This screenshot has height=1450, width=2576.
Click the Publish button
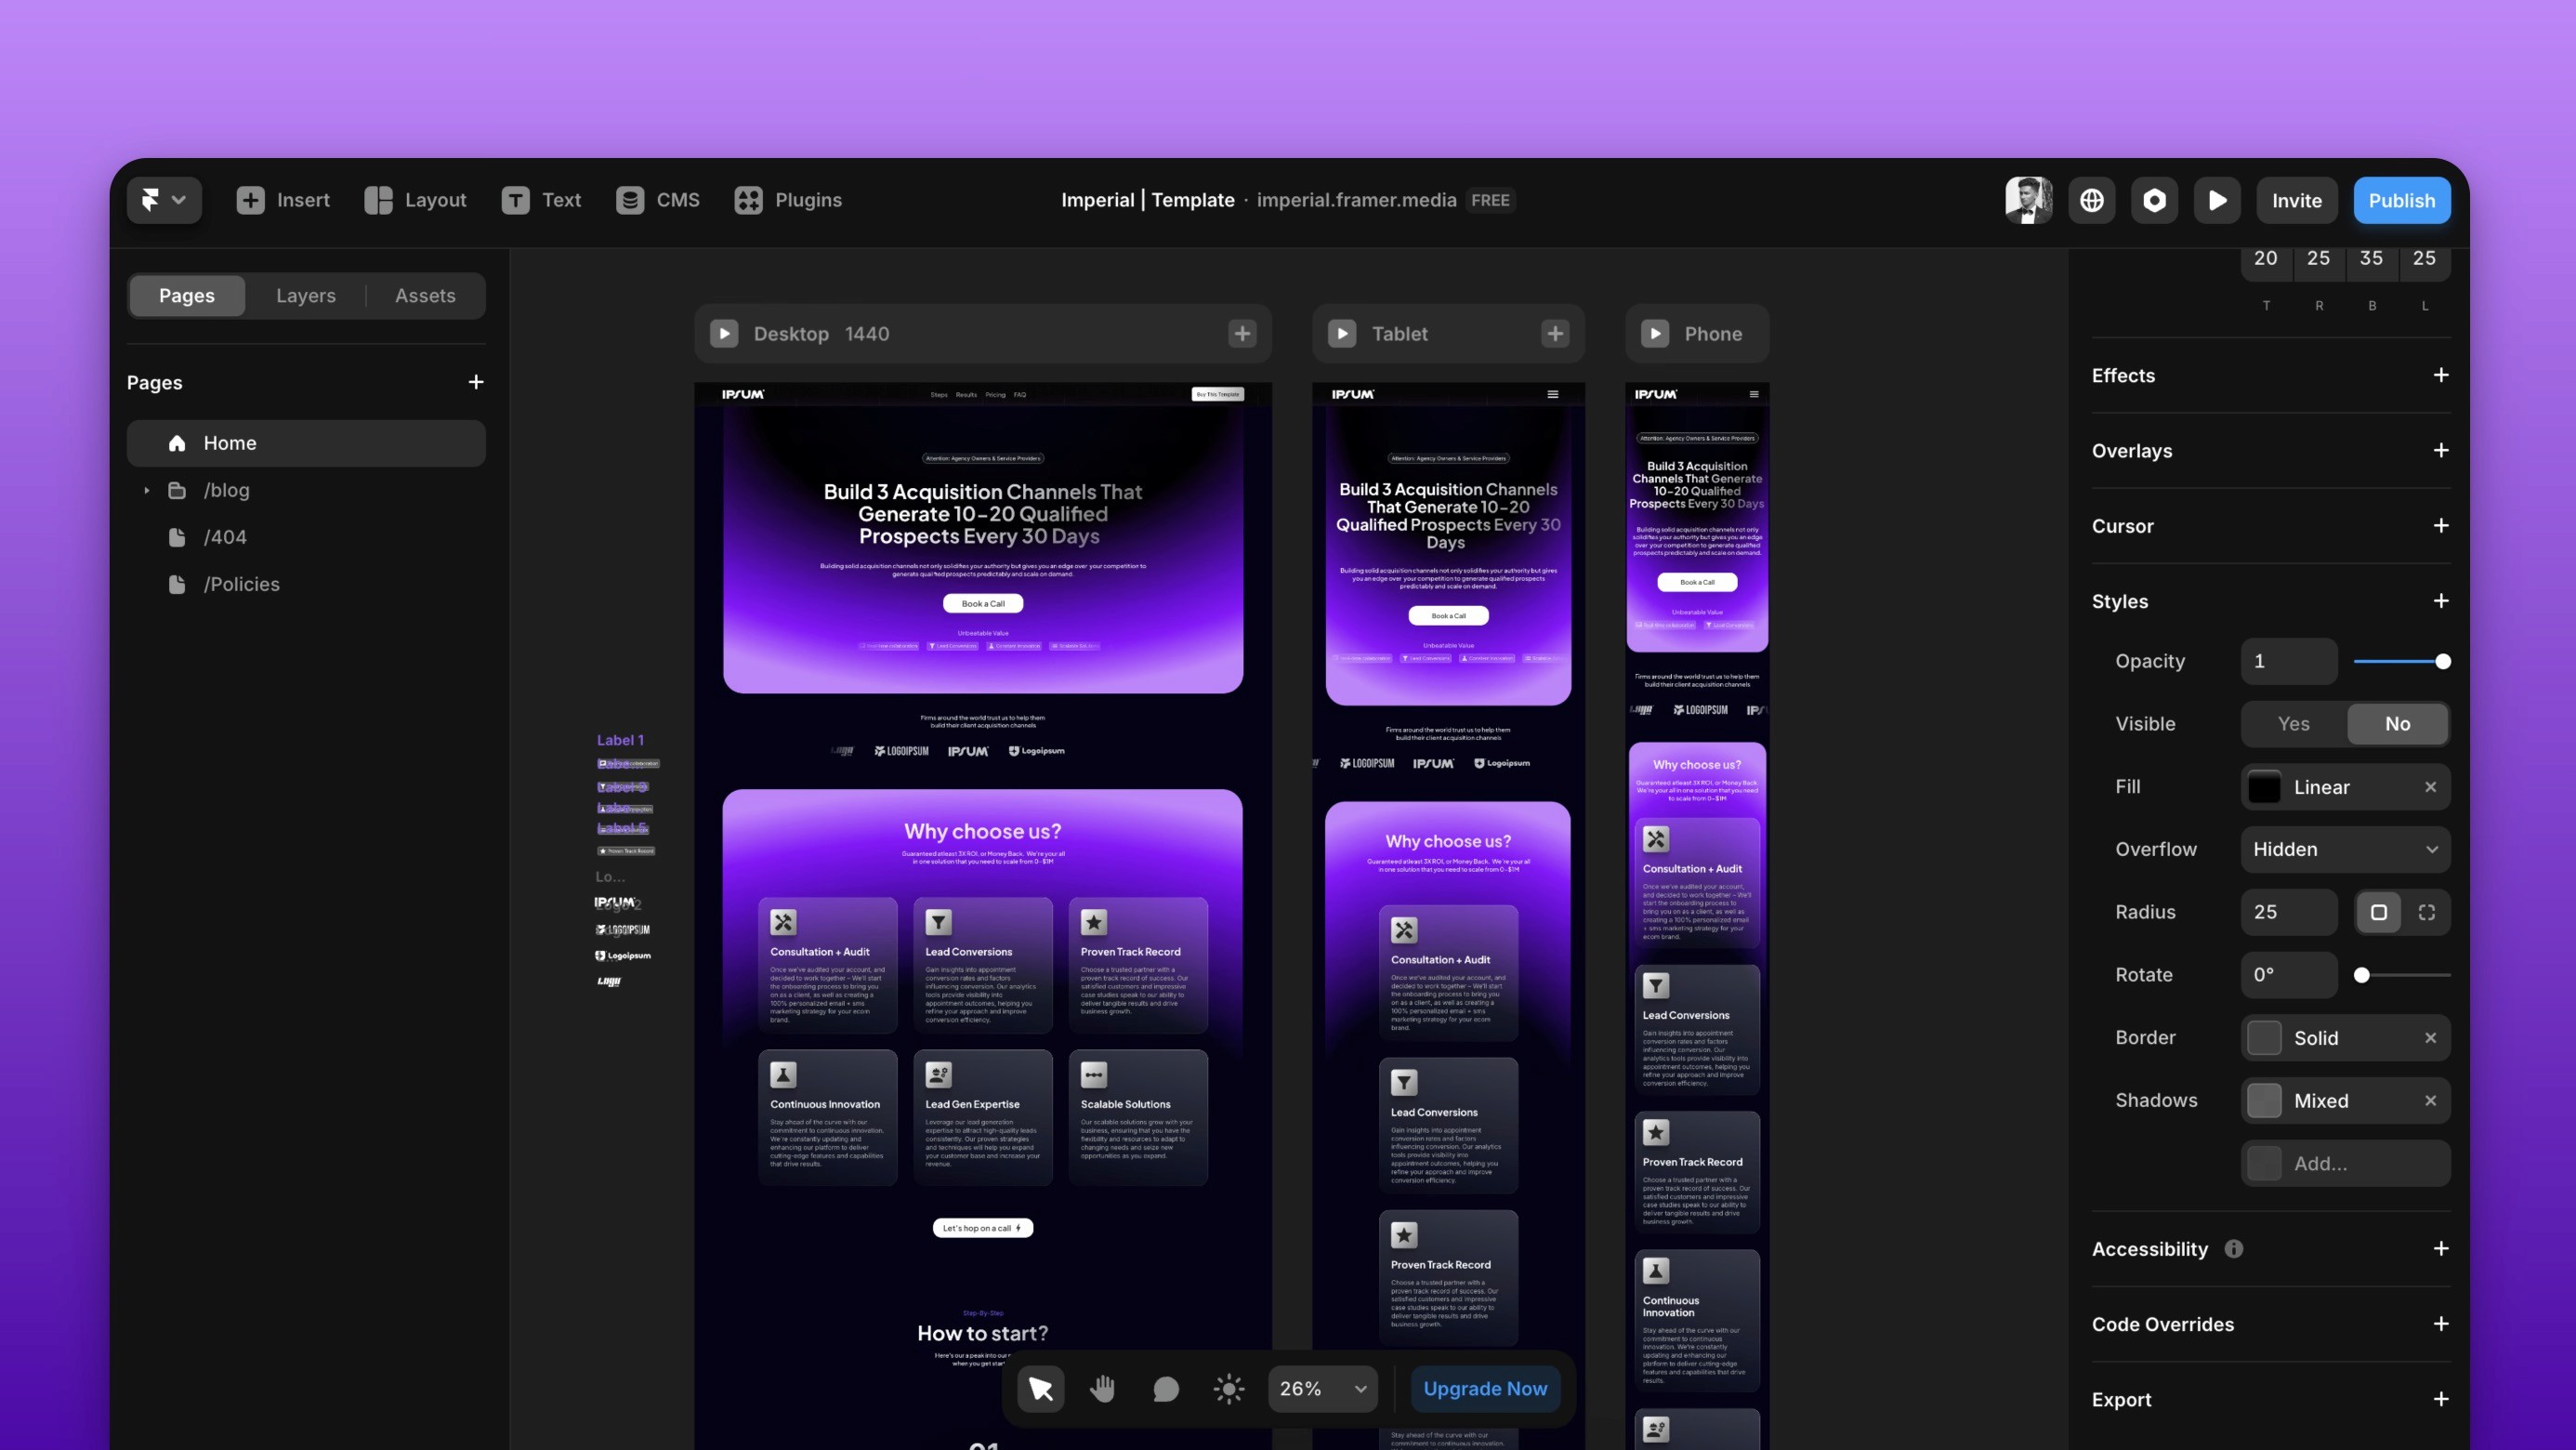pos(2401,200)
